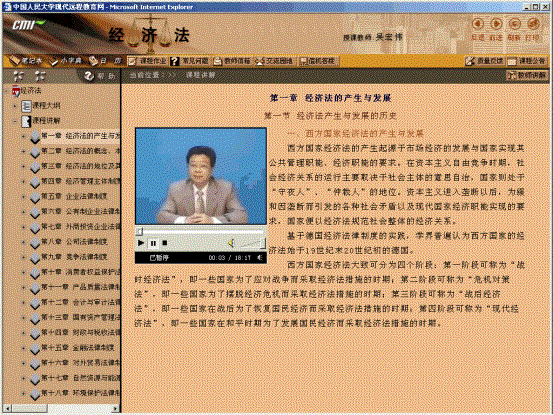Pause the lecture video
The width and height of the screenshot is (553, 415).
tap(153, 243)
